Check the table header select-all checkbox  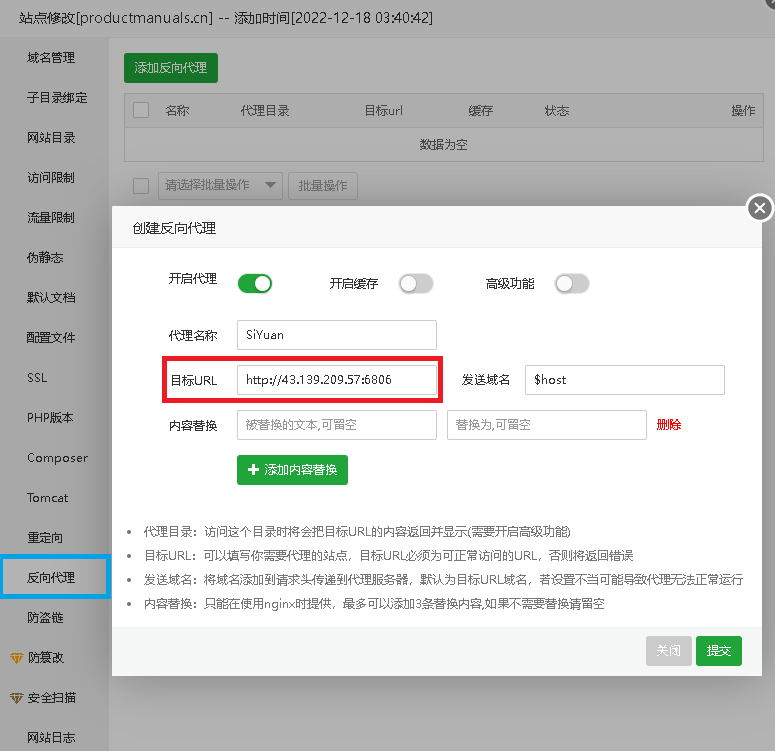(141, 110)
